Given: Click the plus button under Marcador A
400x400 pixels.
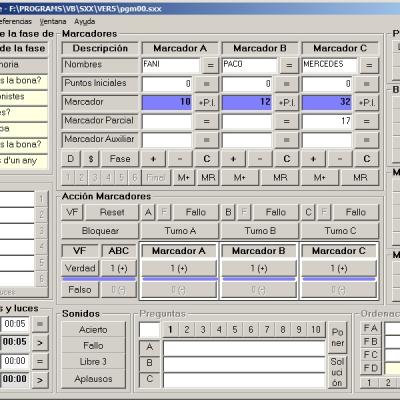Looking at the screenshot, I should coord(153,159).
